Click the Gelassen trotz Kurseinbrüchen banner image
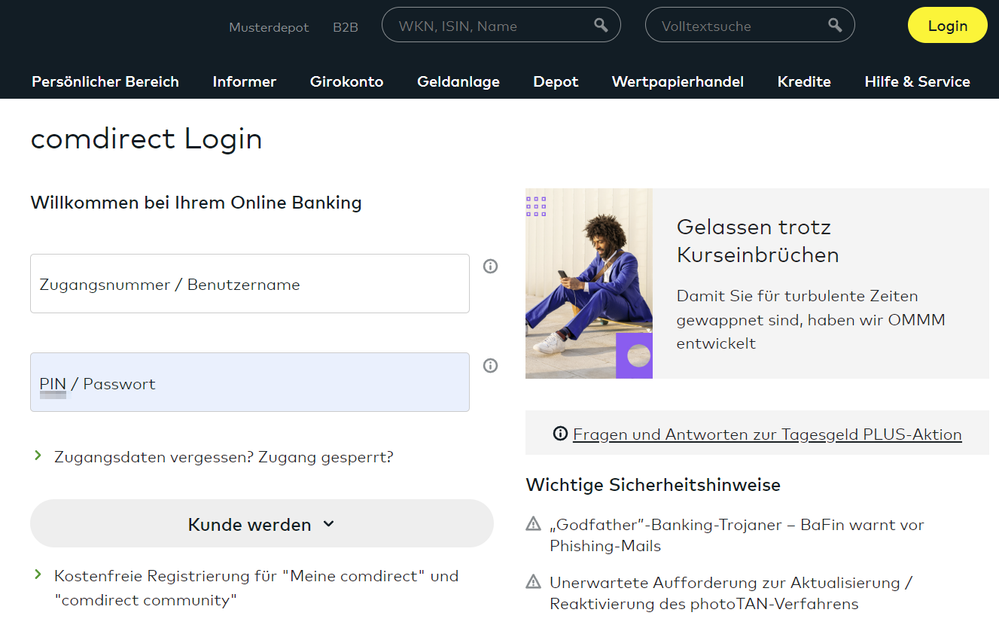 pos(588,284)
